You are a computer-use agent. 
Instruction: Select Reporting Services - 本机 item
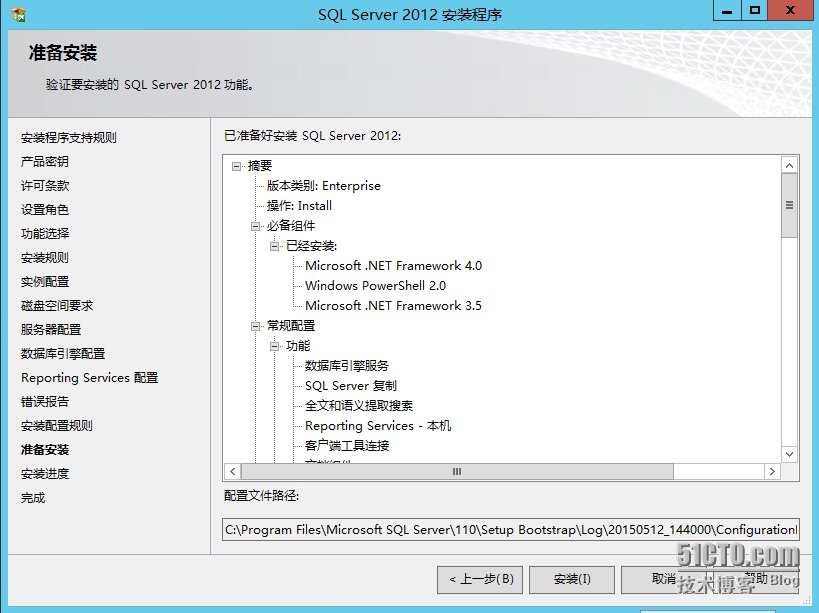[378, 426]
